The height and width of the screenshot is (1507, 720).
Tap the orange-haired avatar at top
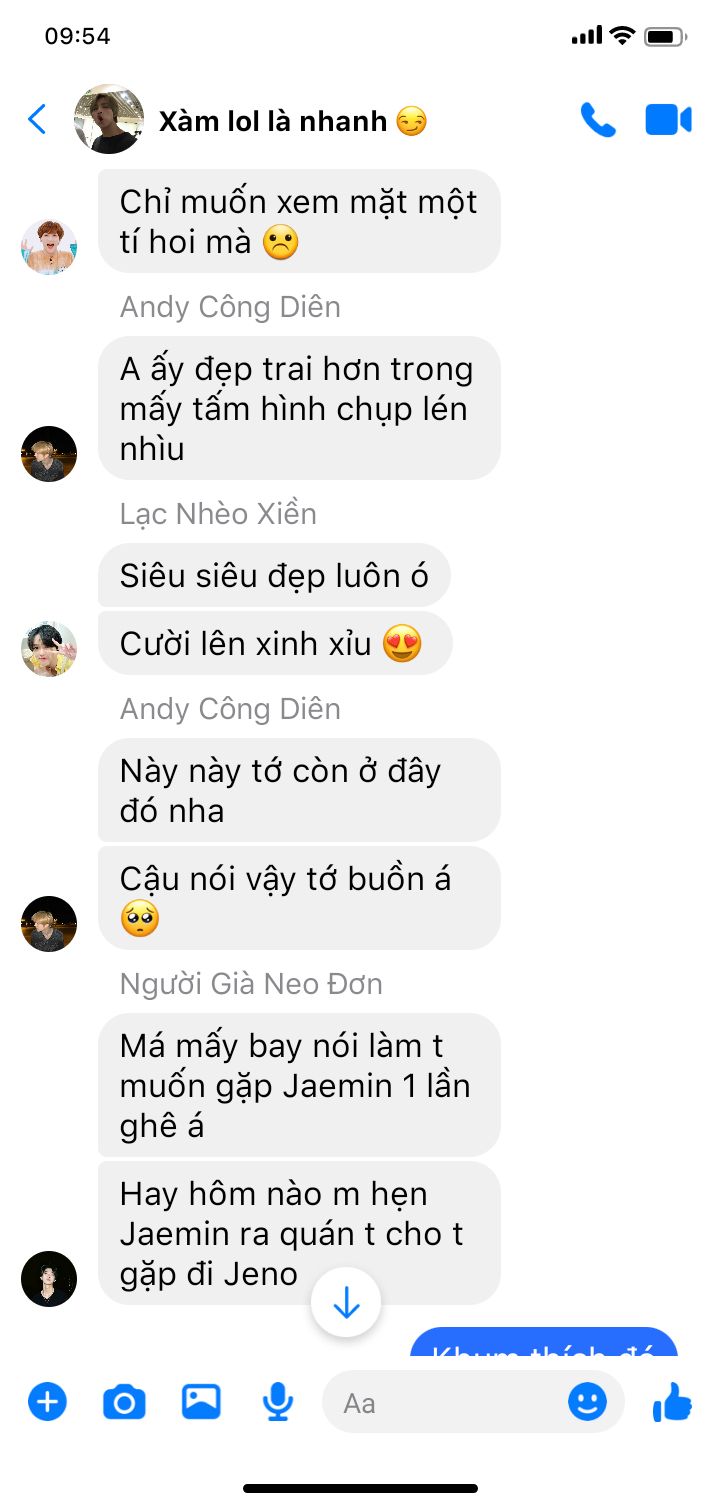tap(49, 246)
